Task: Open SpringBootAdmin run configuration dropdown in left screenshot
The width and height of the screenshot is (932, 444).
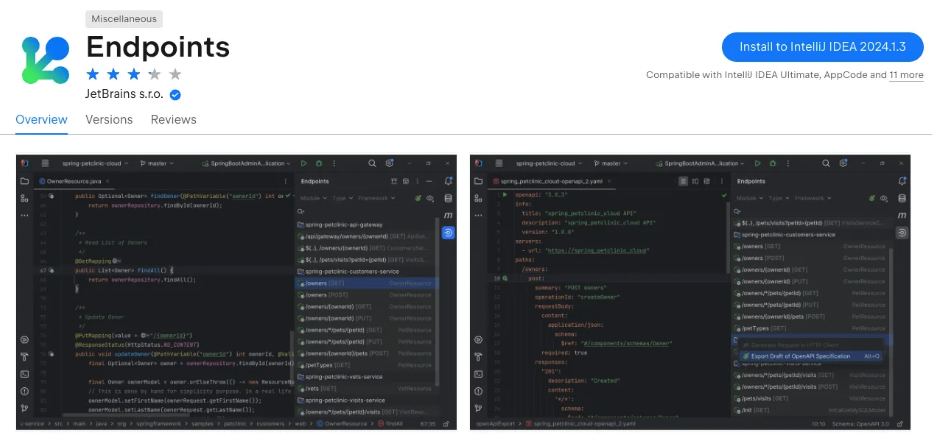Action: 246,163
